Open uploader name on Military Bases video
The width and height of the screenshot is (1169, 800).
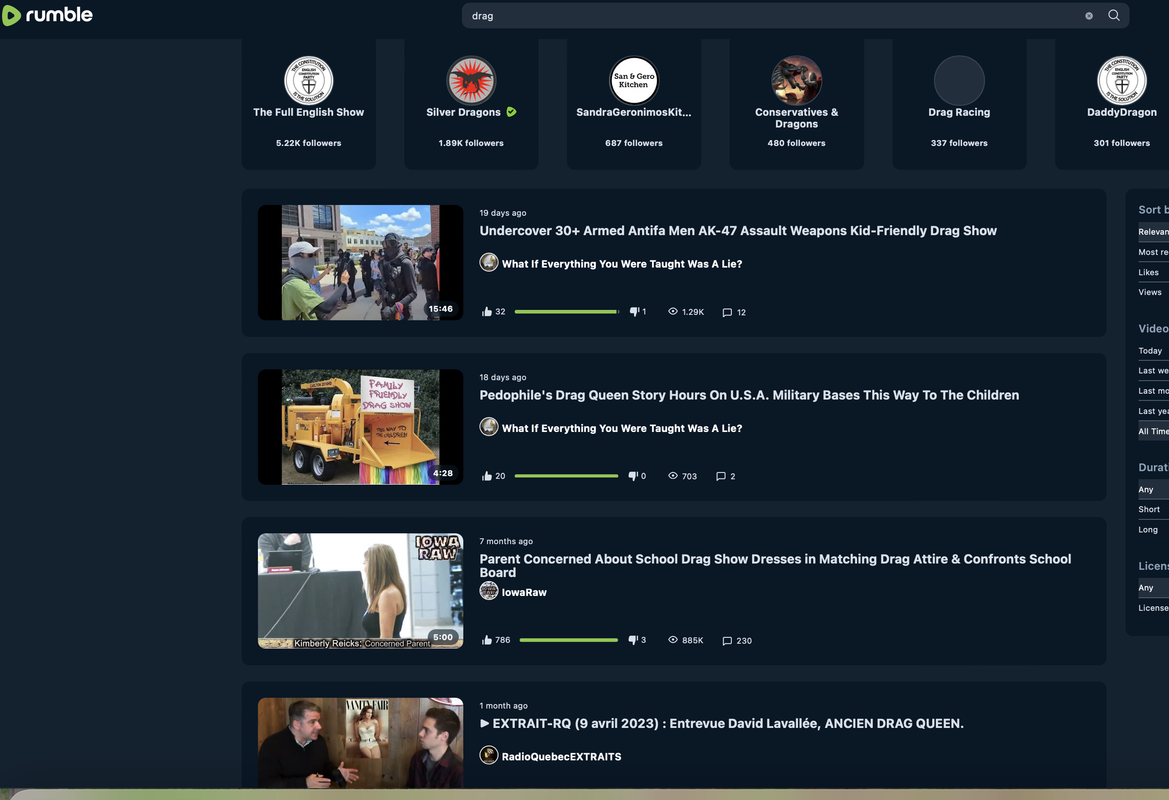click(x=622, y=428)
